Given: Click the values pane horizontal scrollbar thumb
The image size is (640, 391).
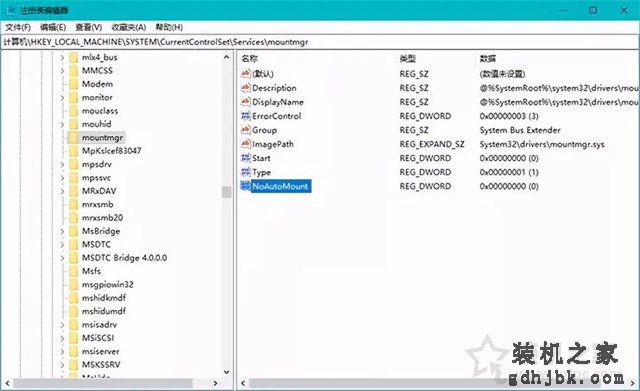Looking at the screenshot, I should (424, 383).
